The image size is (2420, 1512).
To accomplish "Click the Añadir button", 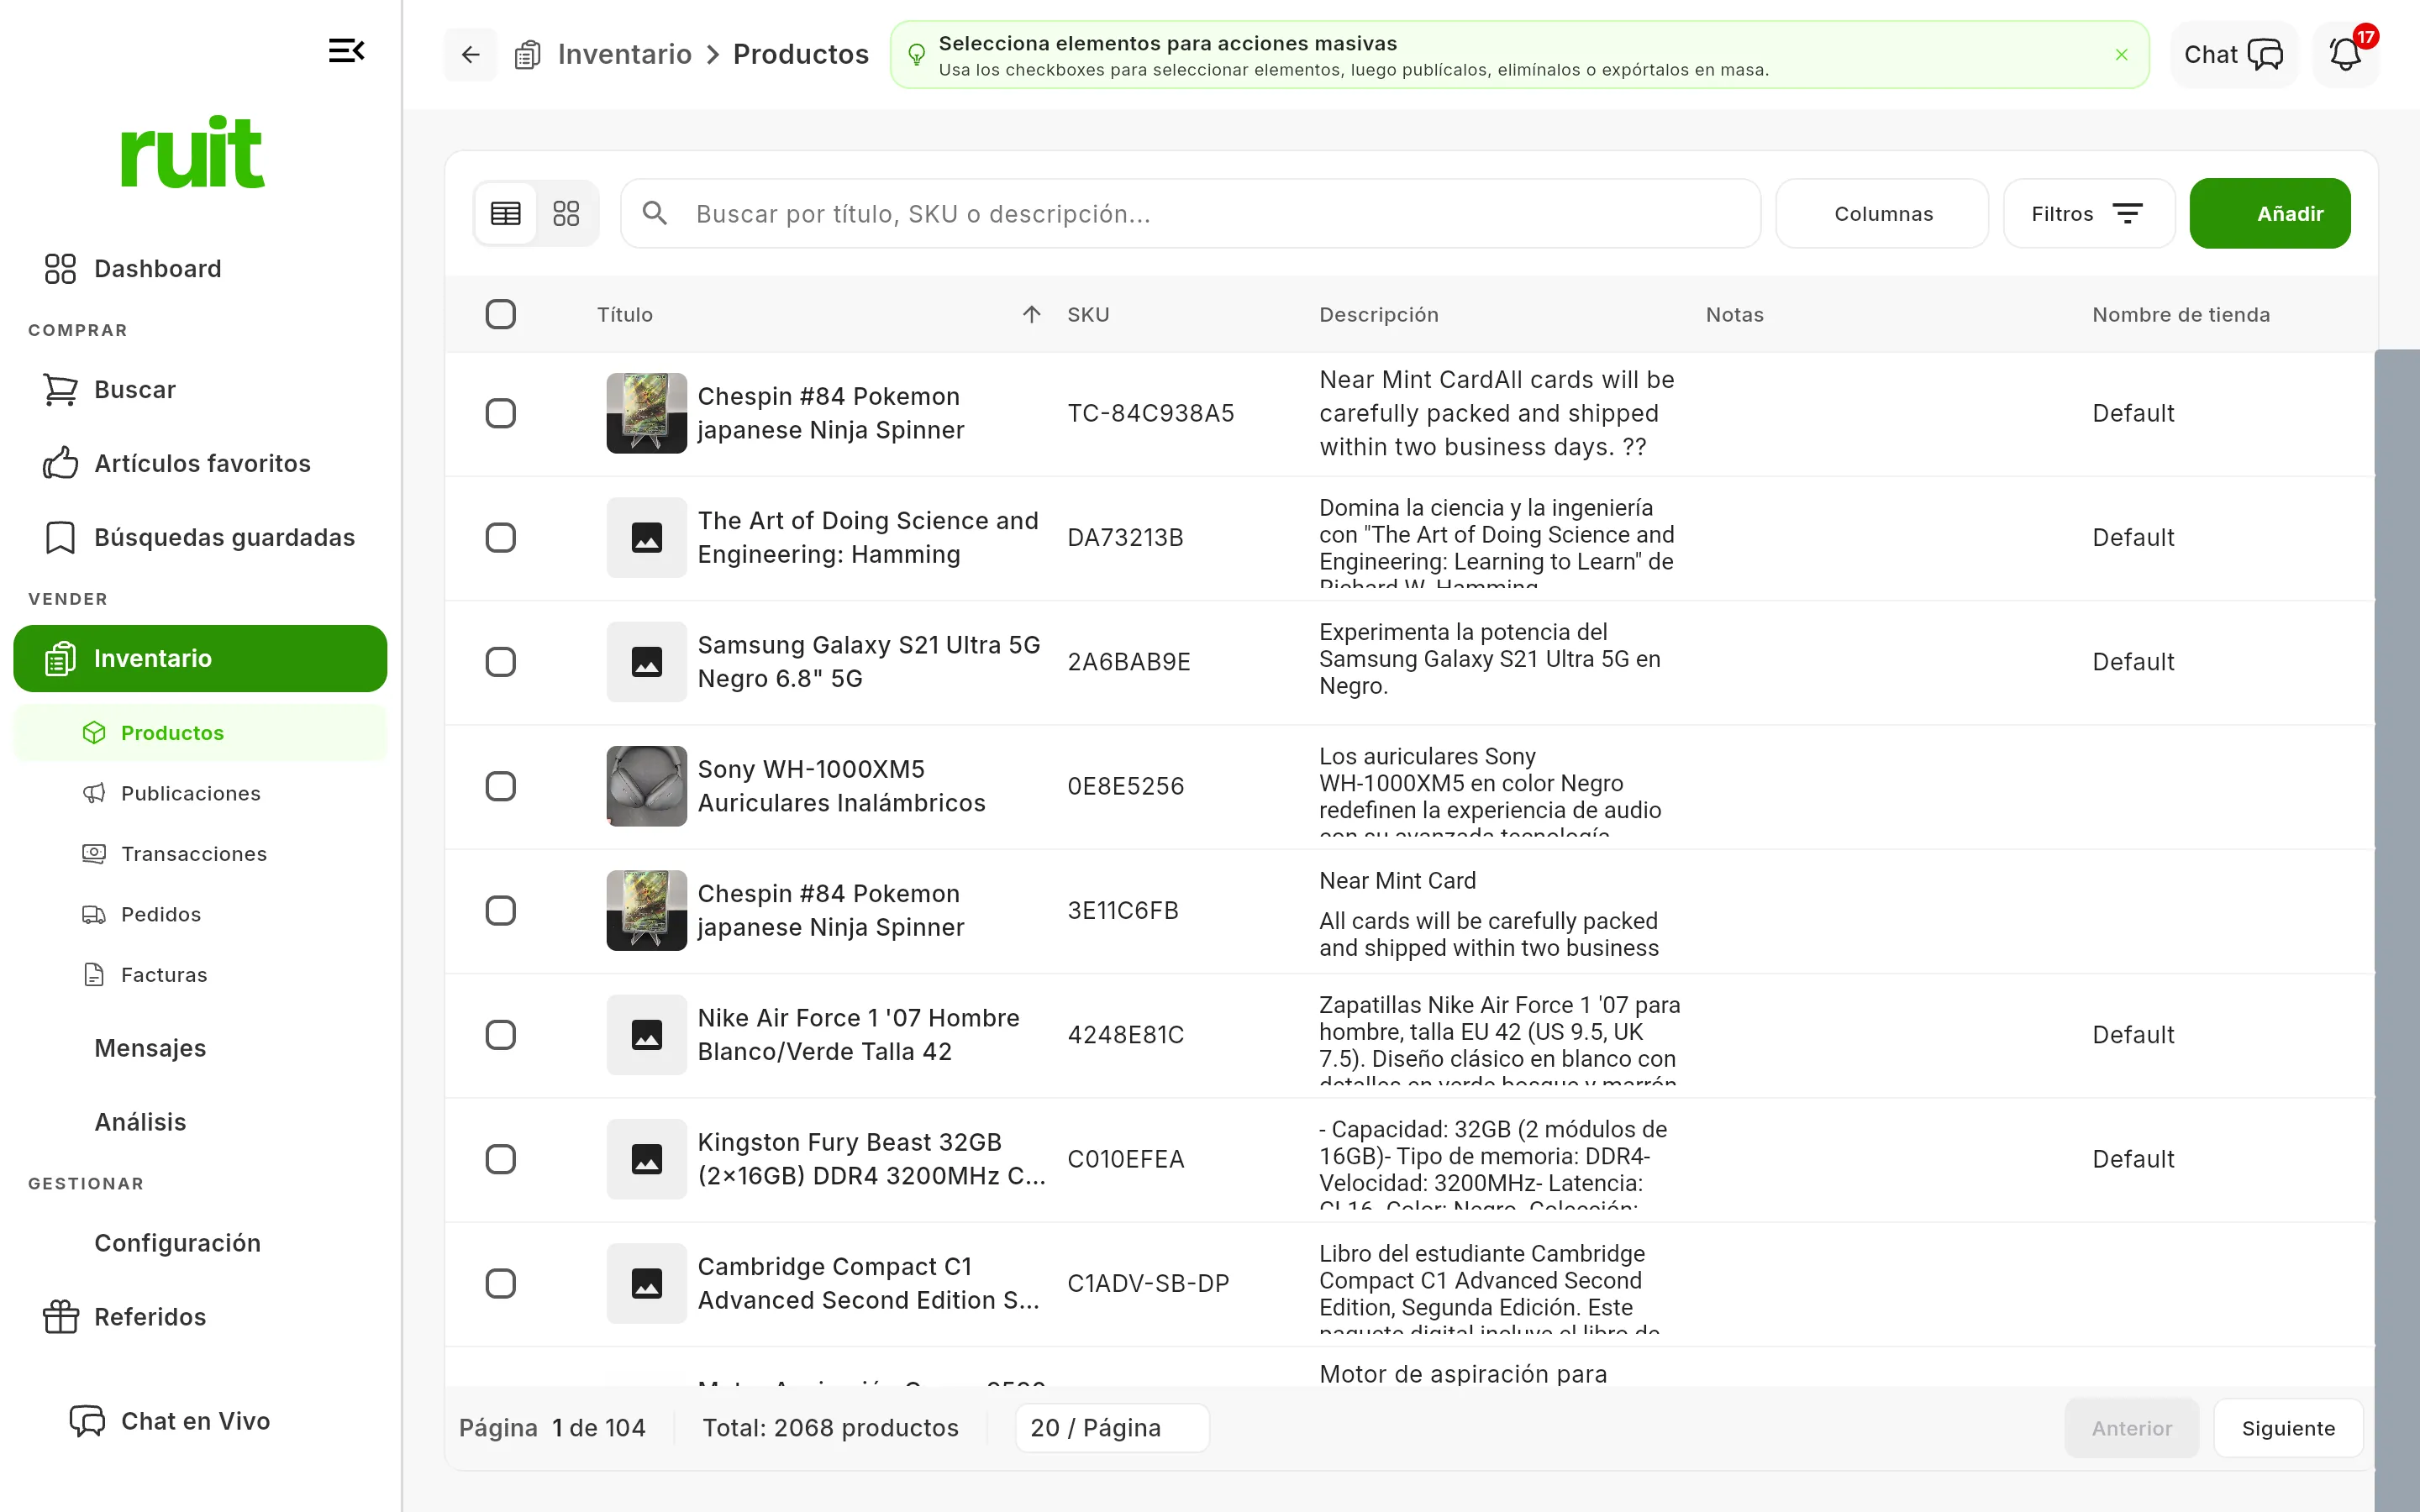I will click(2270, 213).
